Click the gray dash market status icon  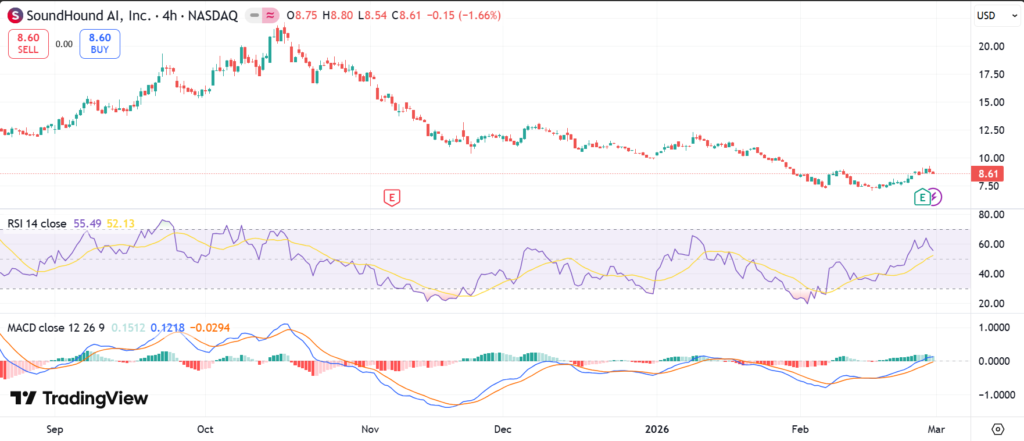252,16
